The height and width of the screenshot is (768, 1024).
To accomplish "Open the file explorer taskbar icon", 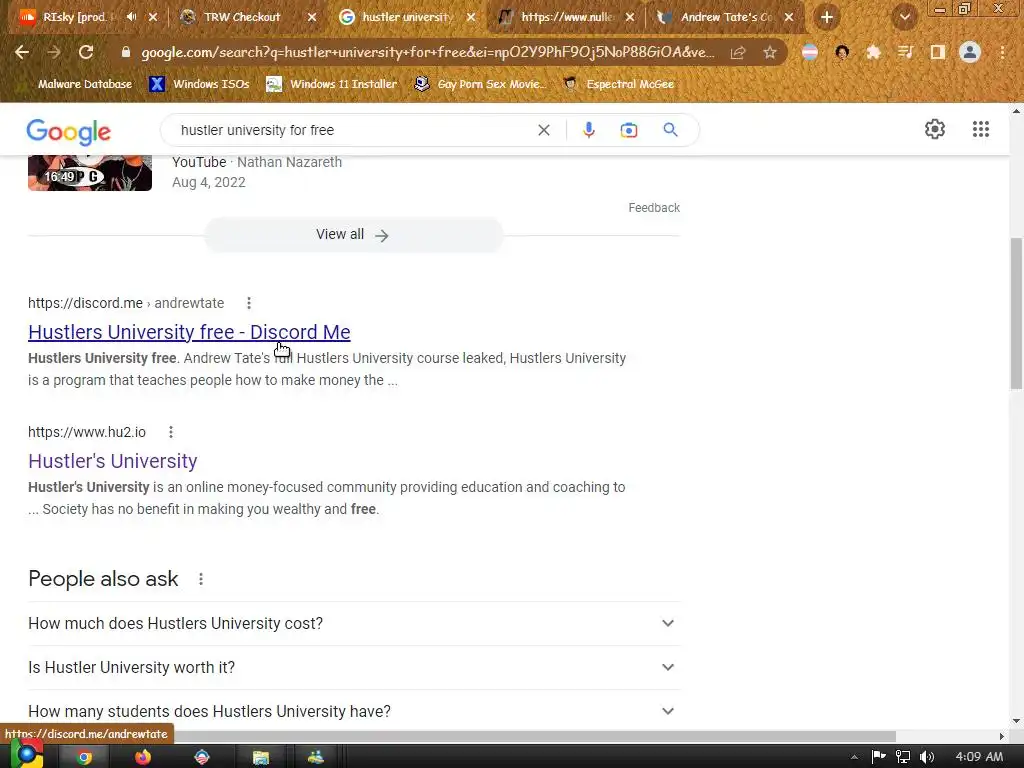I will click(261, 757).
